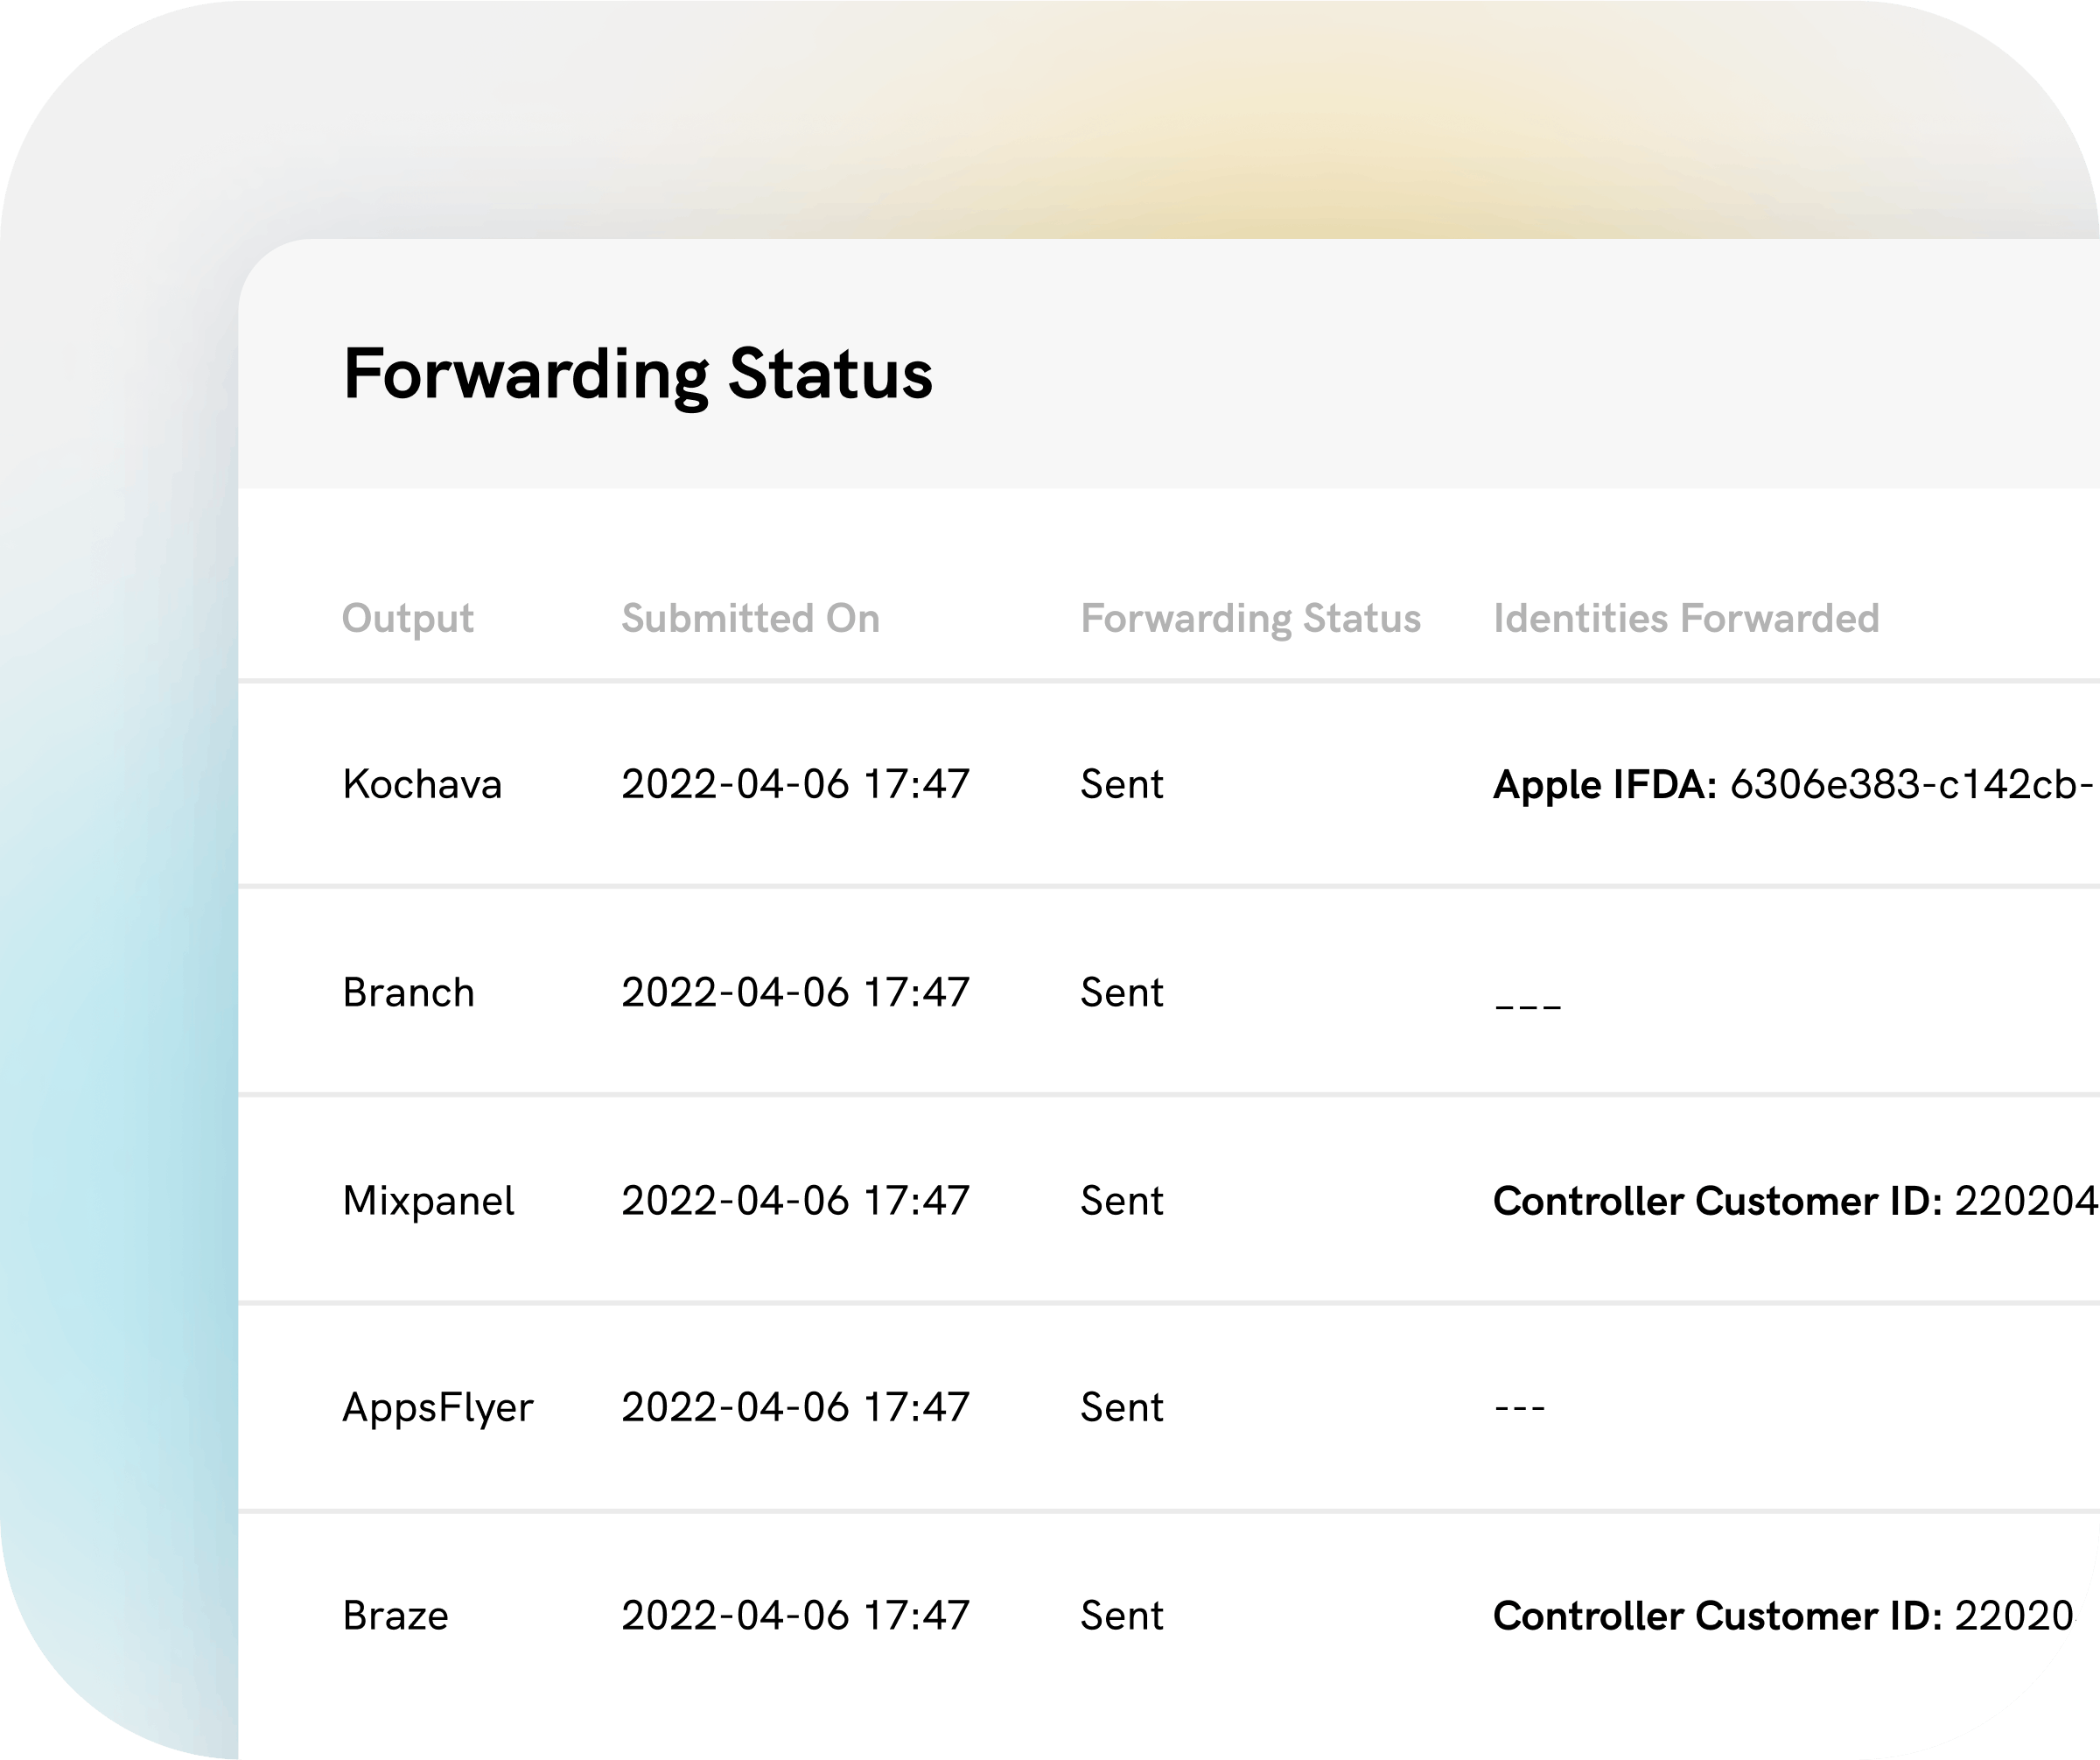
Task: Click the Controller Customer ID in Mixpanel row
Action: (1796, 1200)
